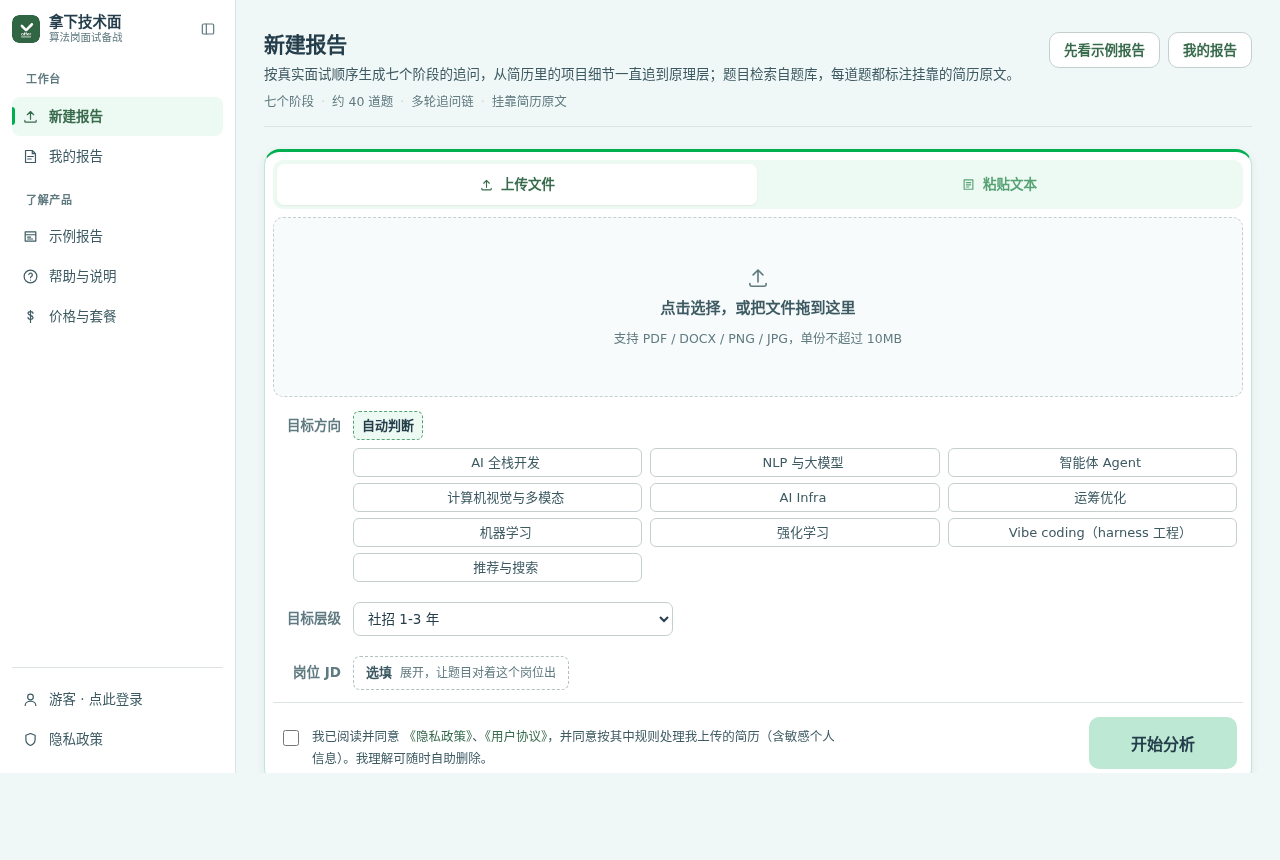
Task: Click the upload icon in the 上传文件 tab
Action: [486, 185]
